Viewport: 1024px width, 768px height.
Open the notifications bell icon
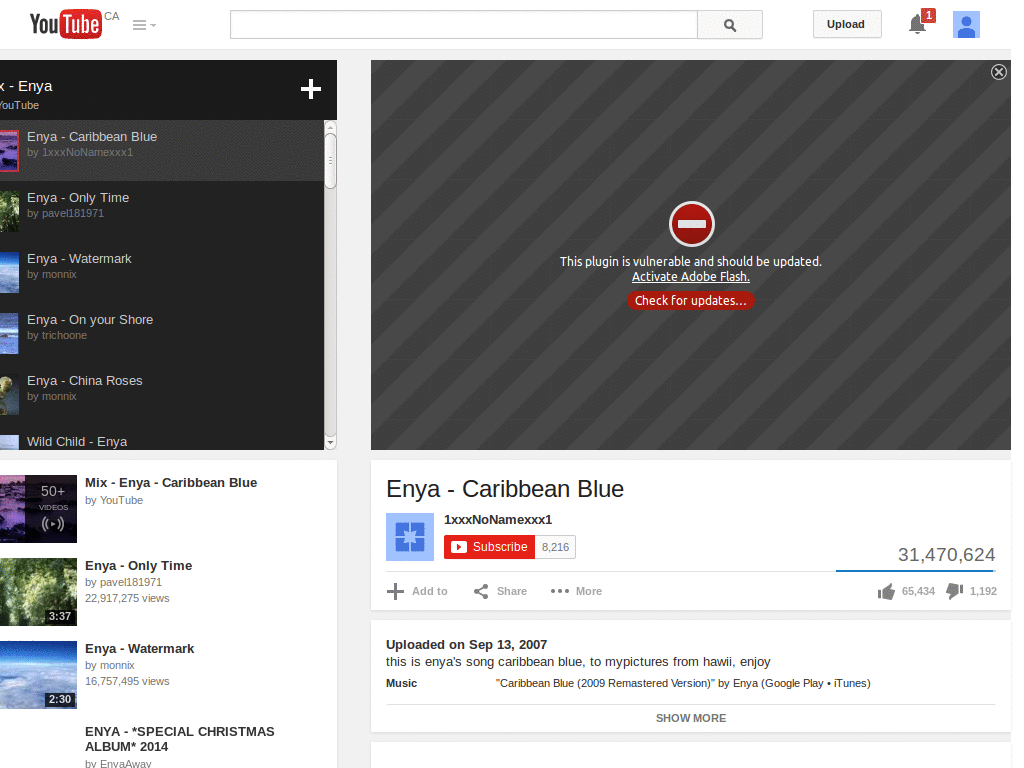point(917,25)
